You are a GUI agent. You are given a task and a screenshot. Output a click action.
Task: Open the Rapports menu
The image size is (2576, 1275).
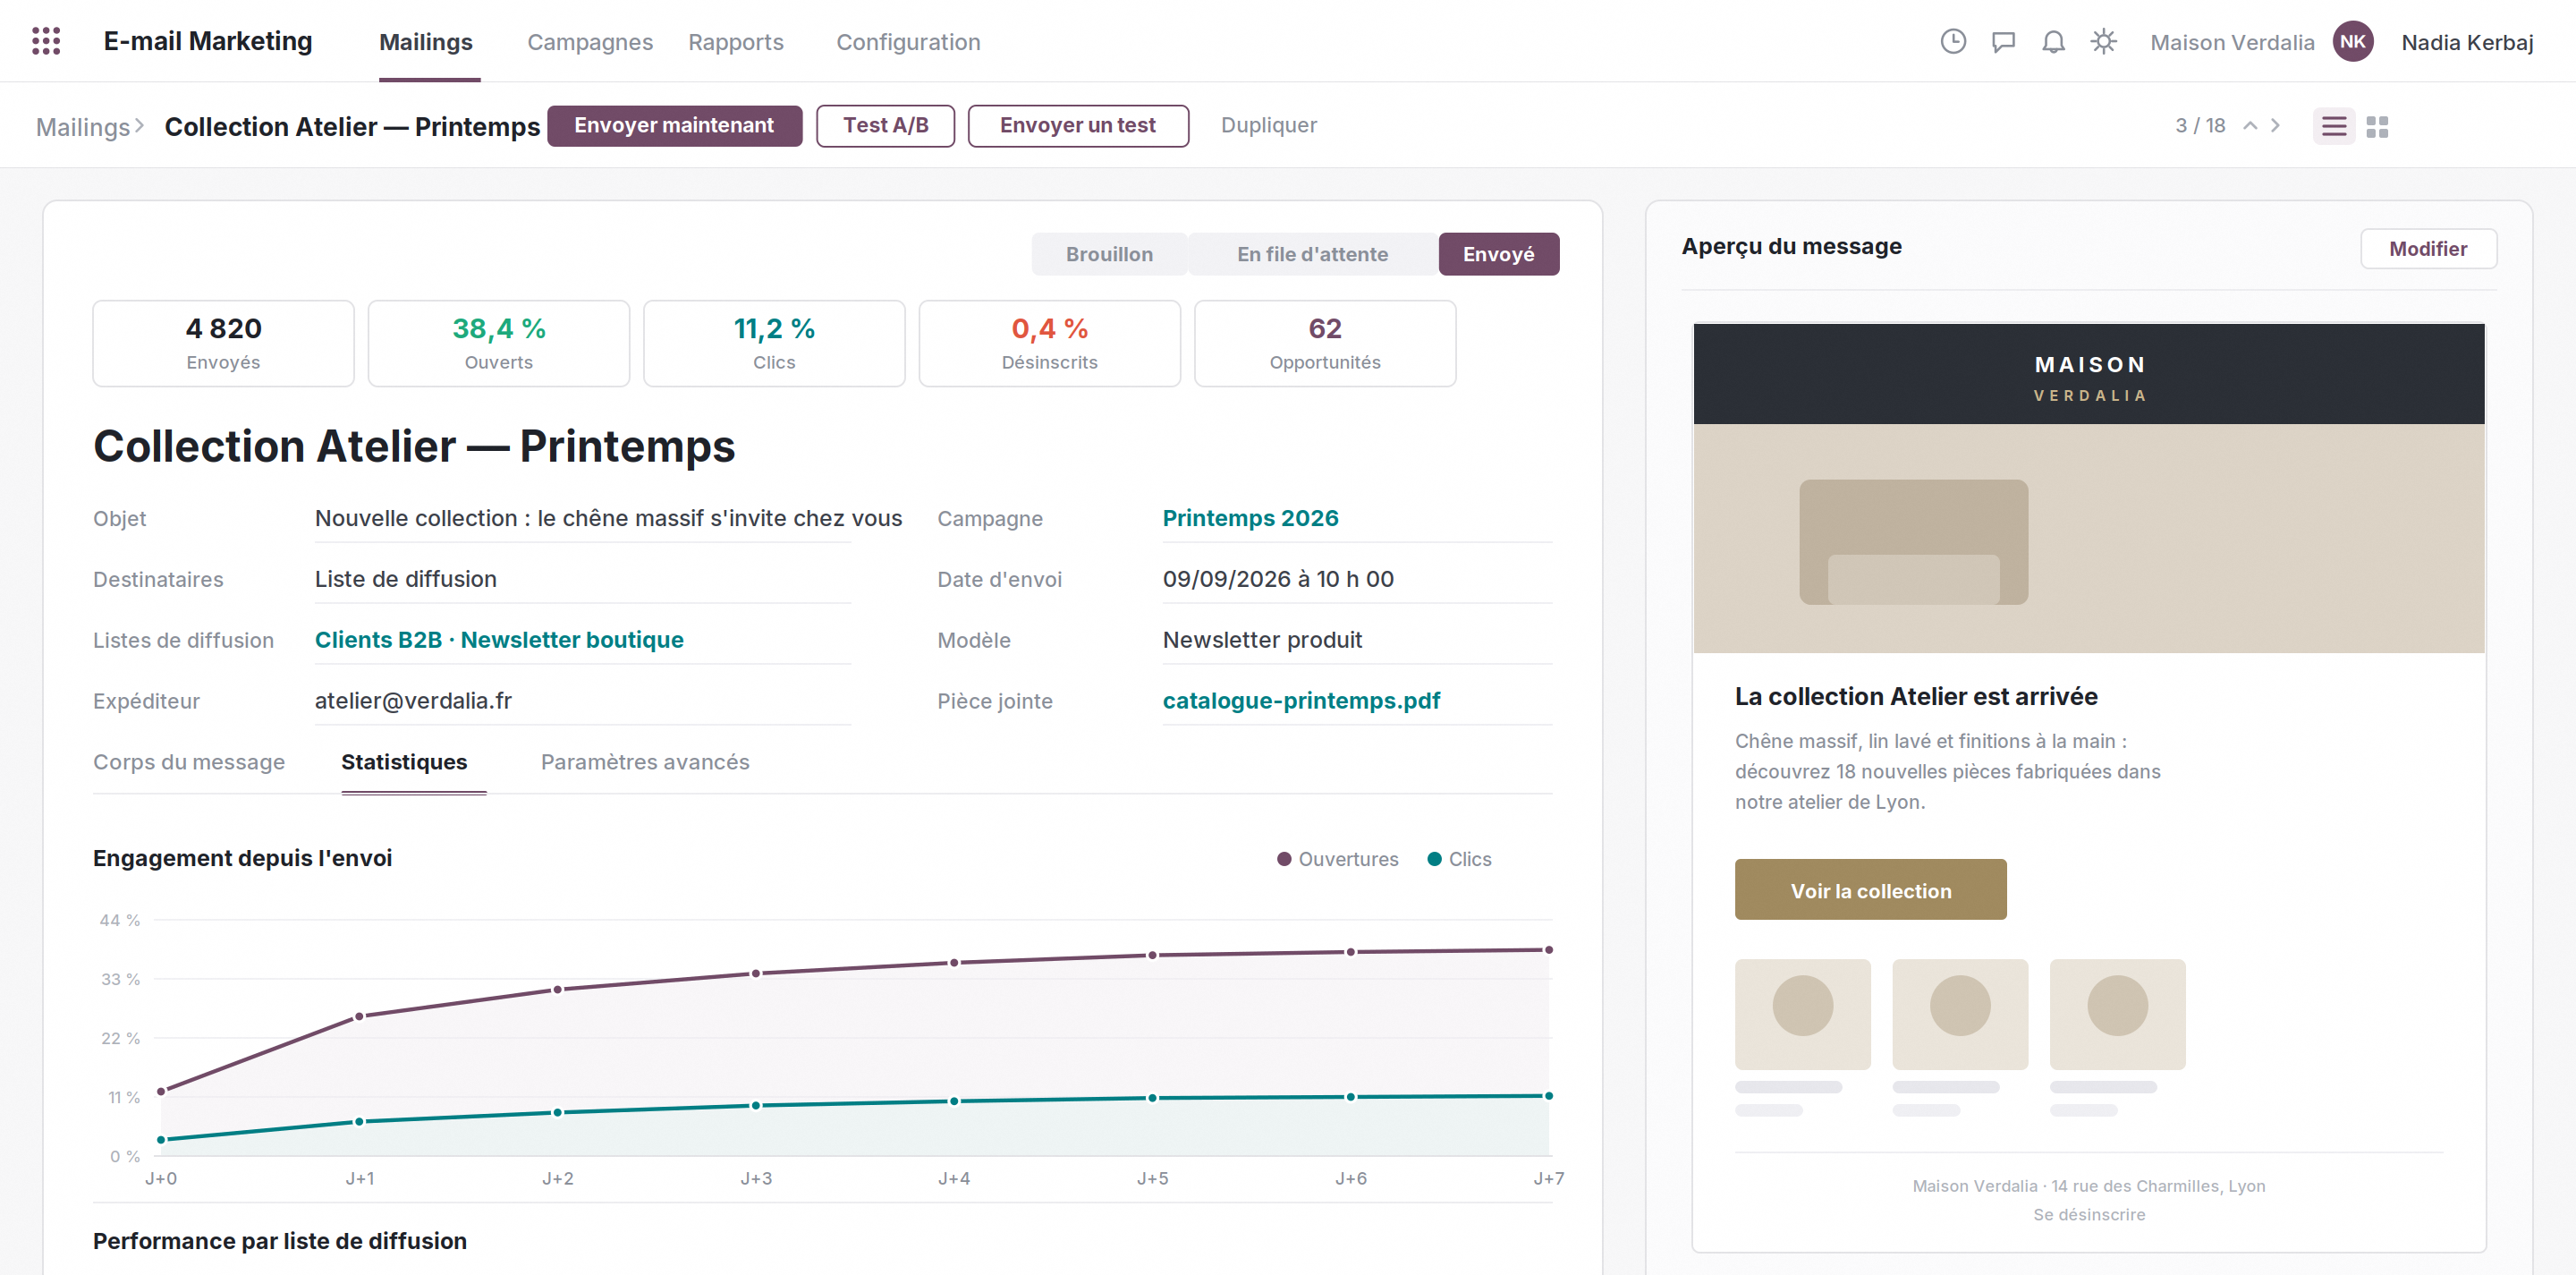736,42
